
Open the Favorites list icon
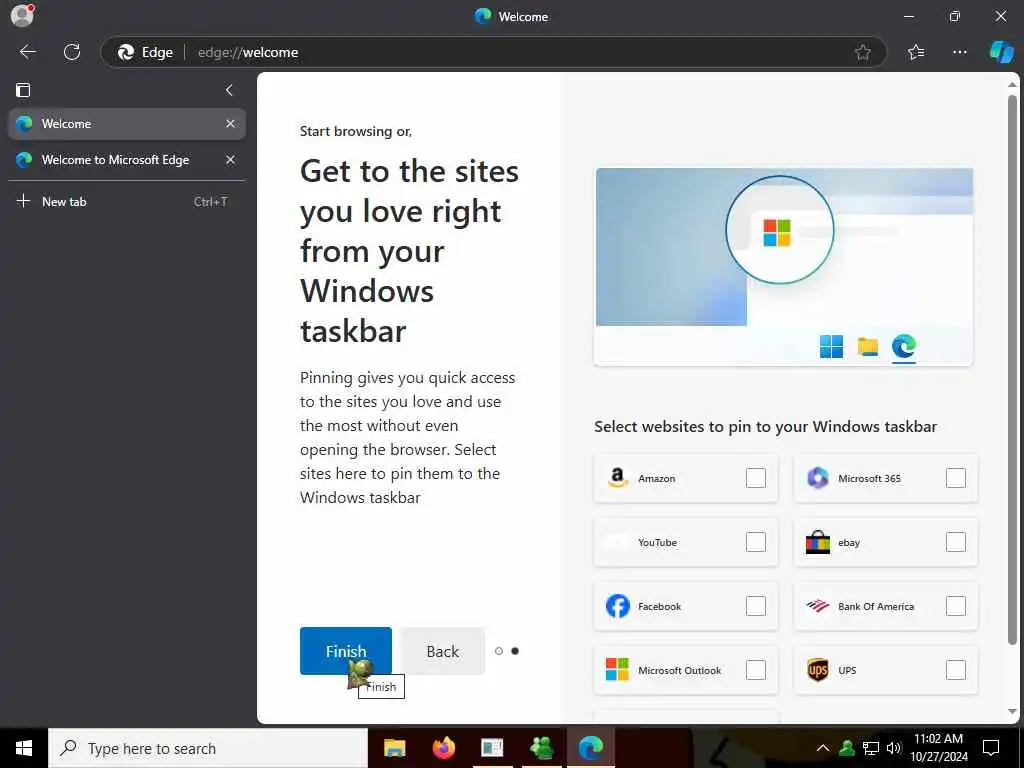[x=916, y=52]
